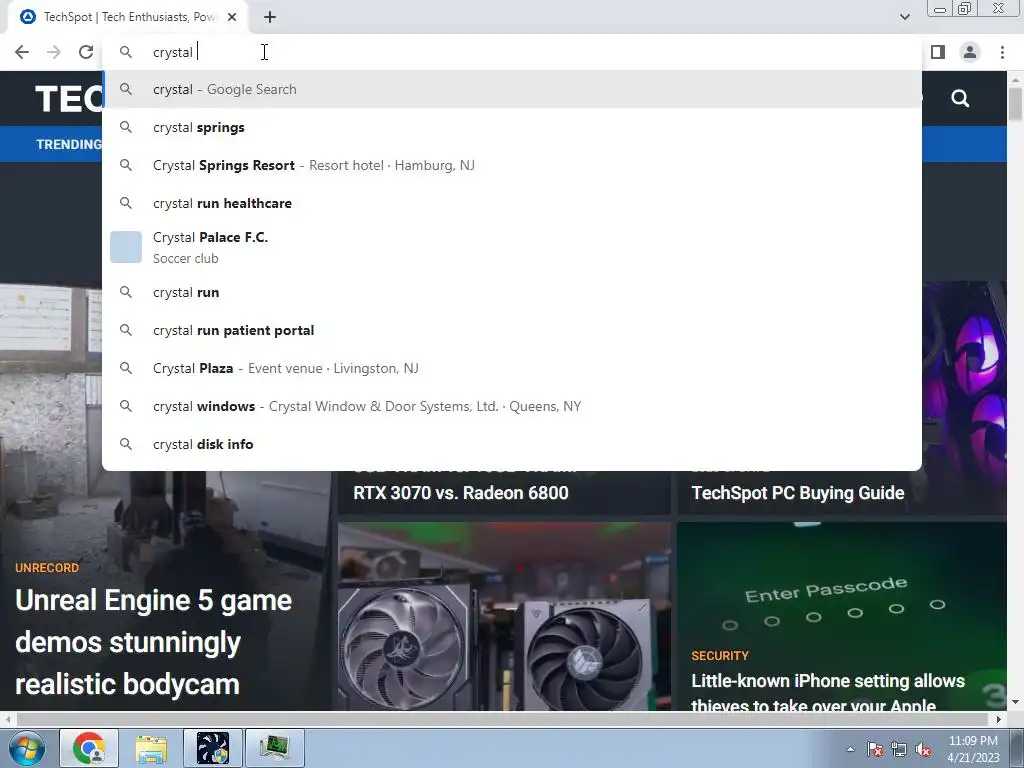Close the TechSpot tab
The height and width of the screenshot is (768, 1024).
[x=232, y=18]
